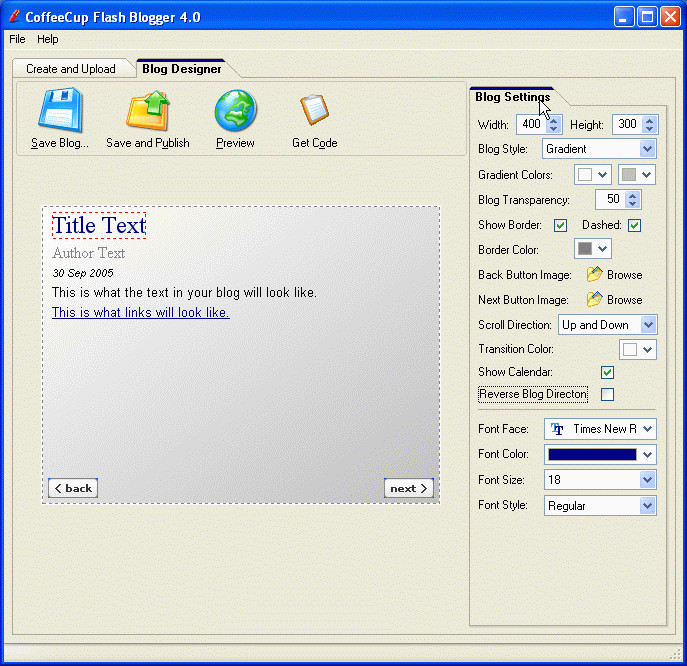Click the Get Code clipboard icon

(314, 110)
